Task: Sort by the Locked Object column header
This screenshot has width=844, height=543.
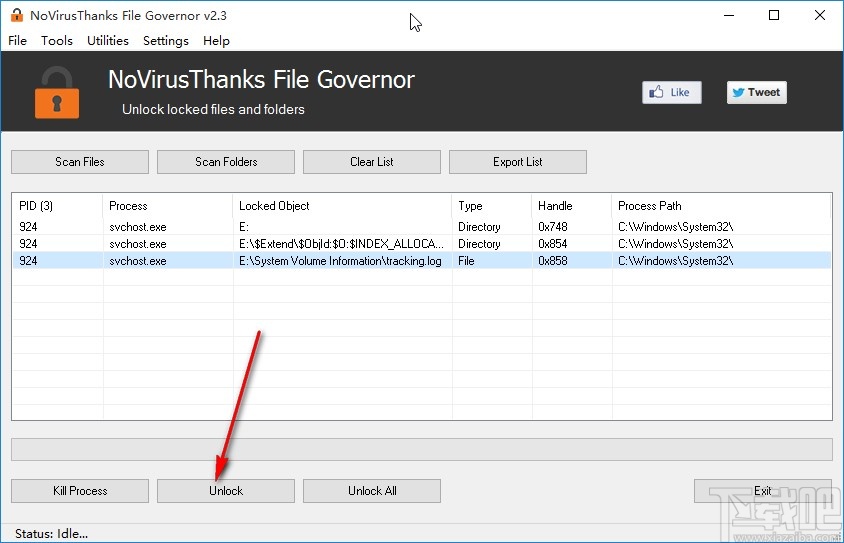Action: pyautogui.click(x=342, y=206)
